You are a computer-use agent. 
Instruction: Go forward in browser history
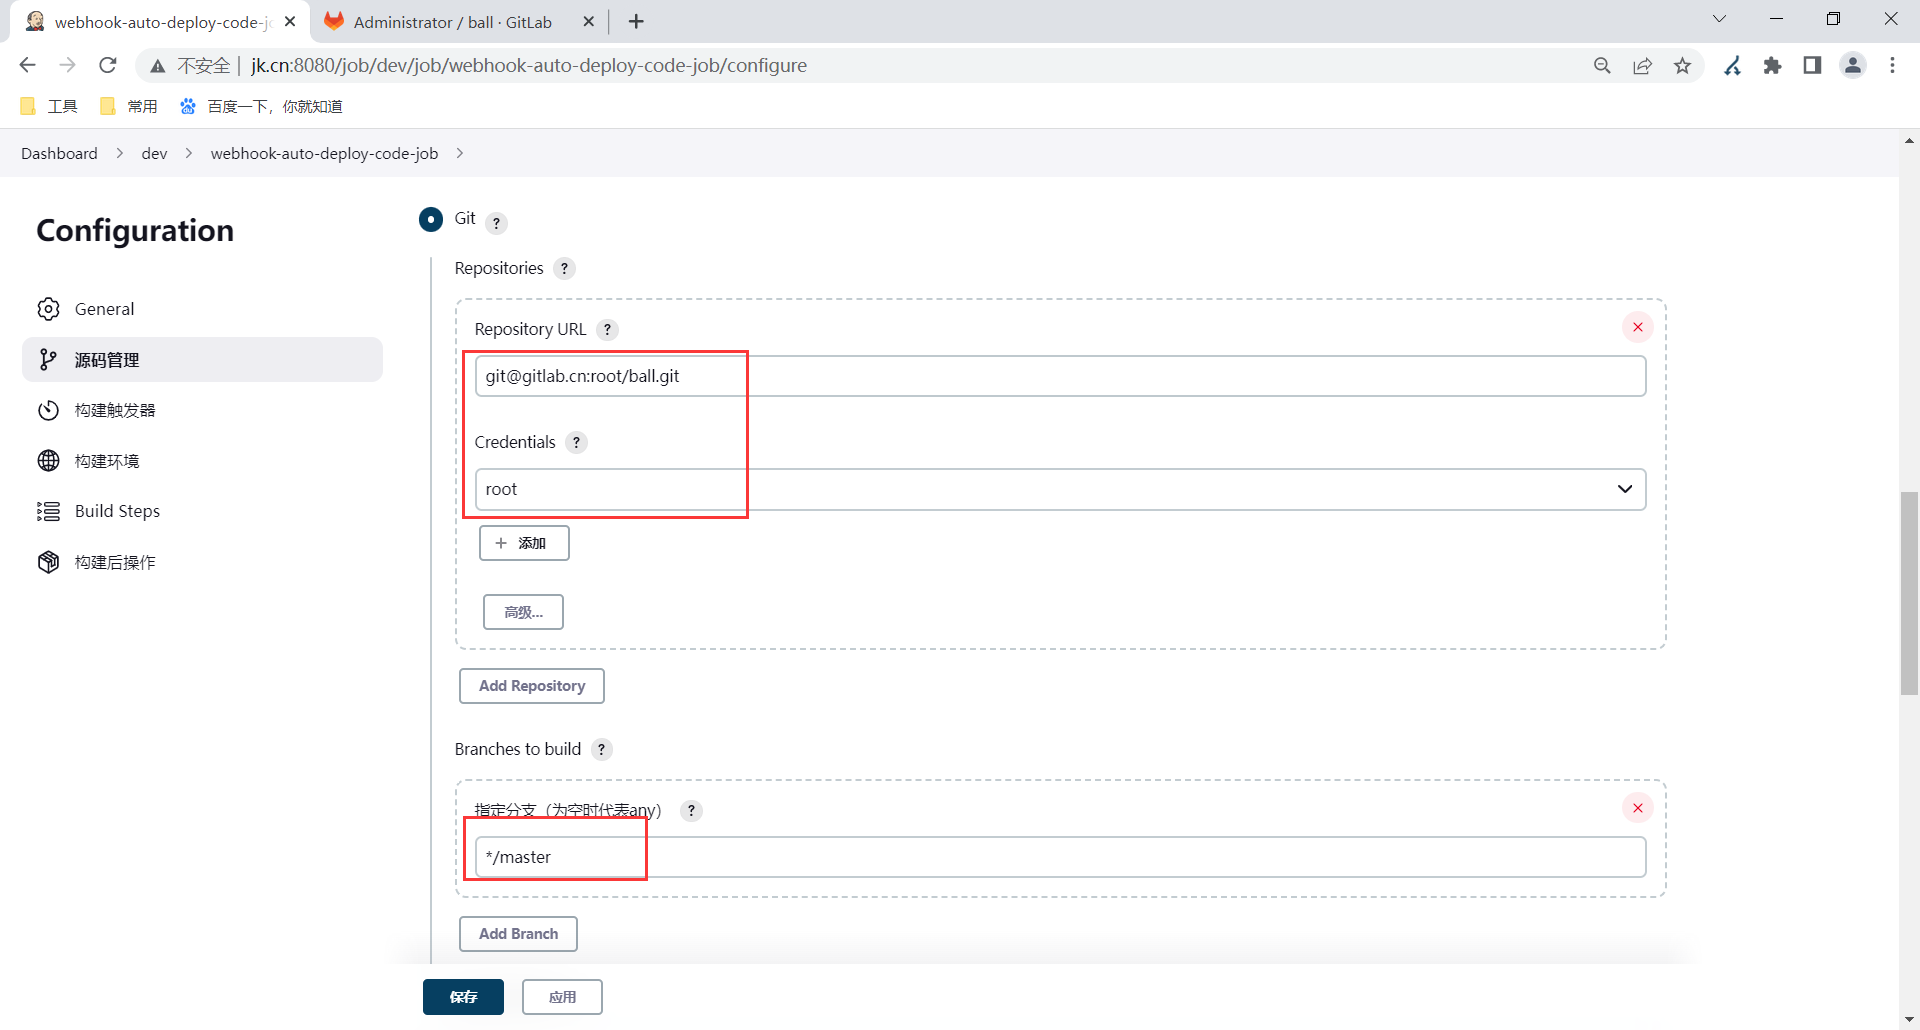tap(67, 65)
